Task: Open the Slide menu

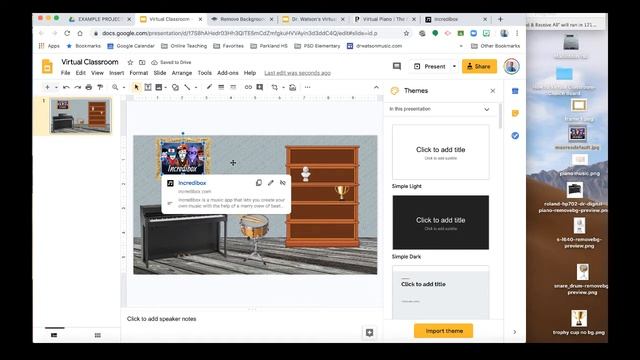Action: (x=160, y=73)
